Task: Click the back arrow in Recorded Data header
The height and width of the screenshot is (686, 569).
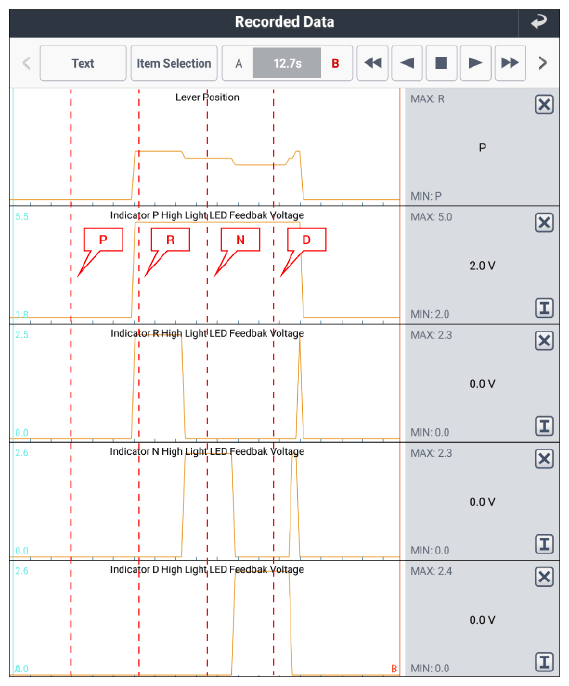Action: [x=539, y=21]
